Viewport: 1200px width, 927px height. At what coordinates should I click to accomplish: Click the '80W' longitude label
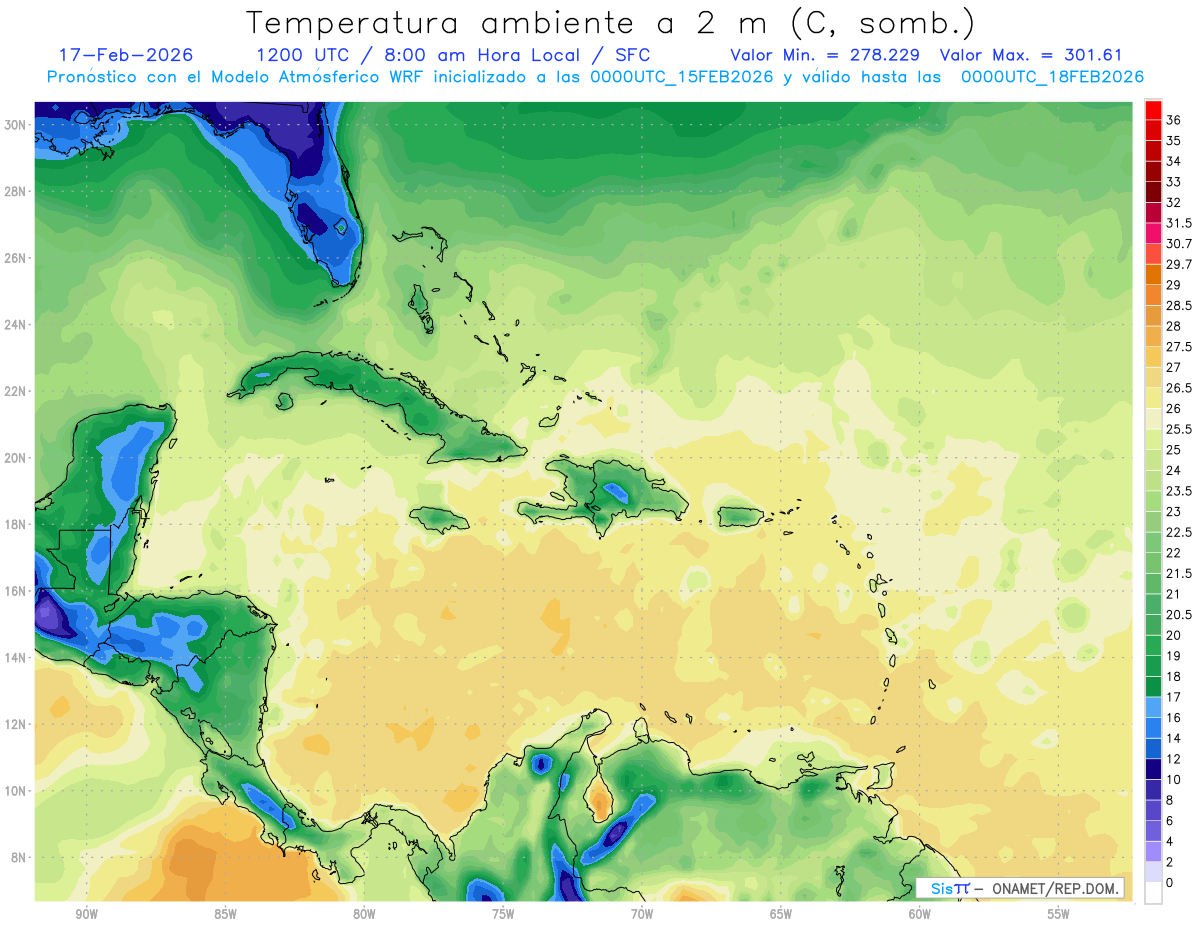[x=364, y=914]
